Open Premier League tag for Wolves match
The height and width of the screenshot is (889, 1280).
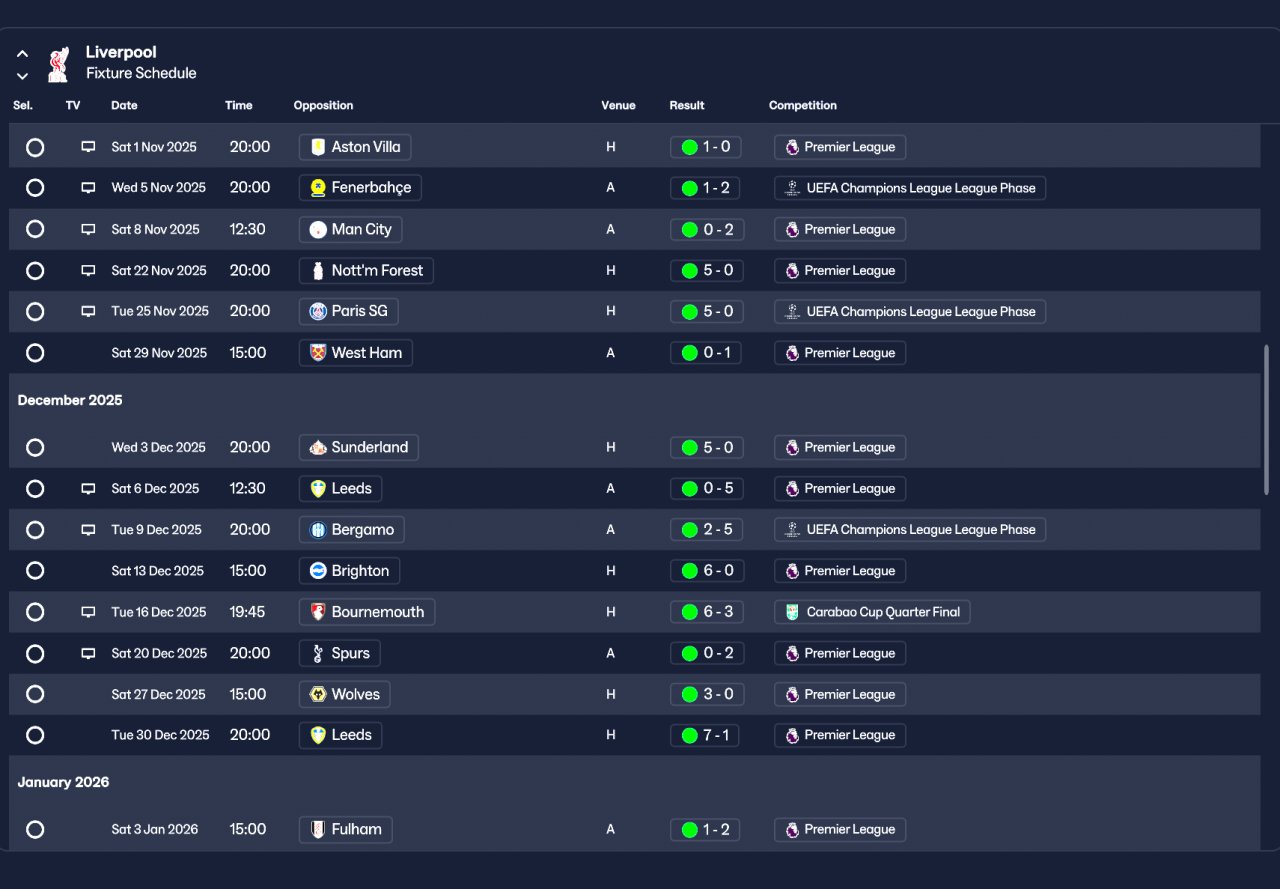coord(840,694)
